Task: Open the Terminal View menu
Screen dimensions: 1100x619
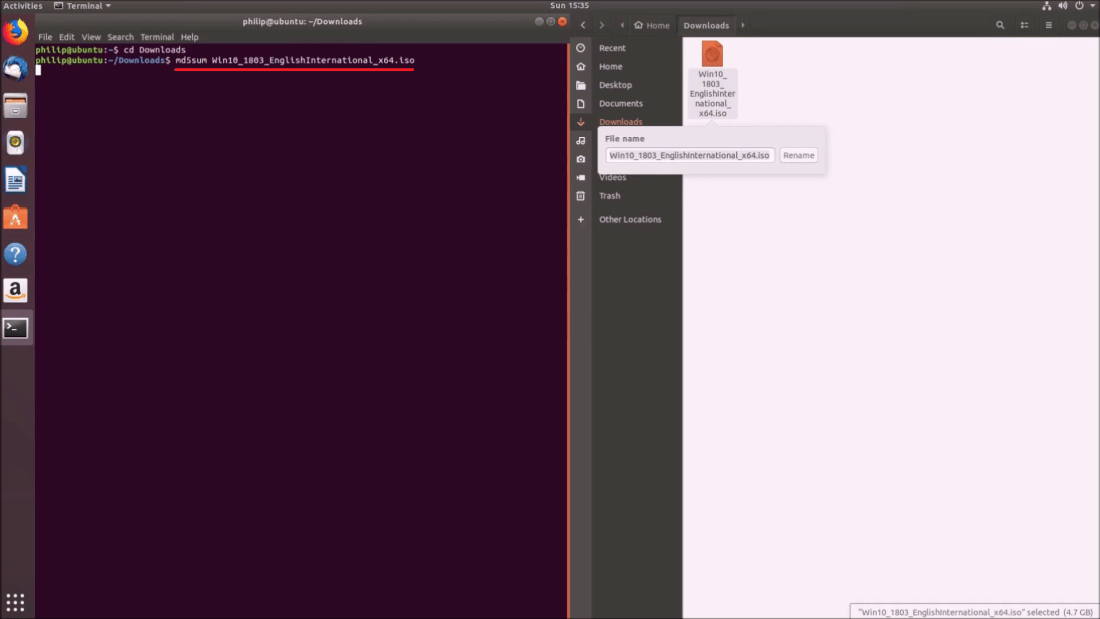Action: [90, 37]
